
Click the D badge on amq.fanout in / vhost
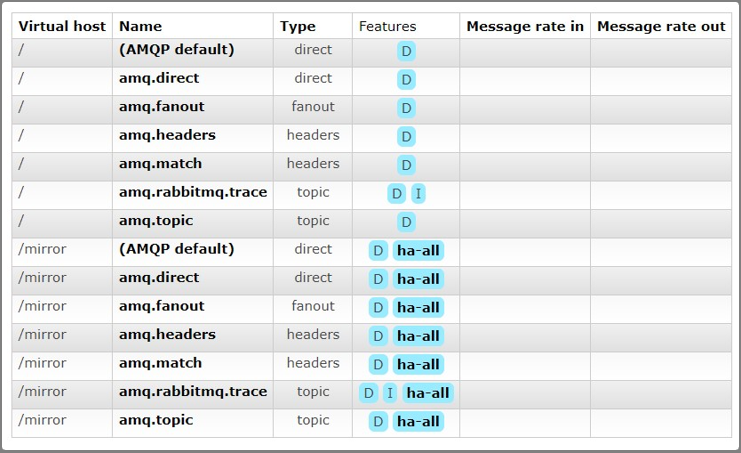[x=406, y=108]
